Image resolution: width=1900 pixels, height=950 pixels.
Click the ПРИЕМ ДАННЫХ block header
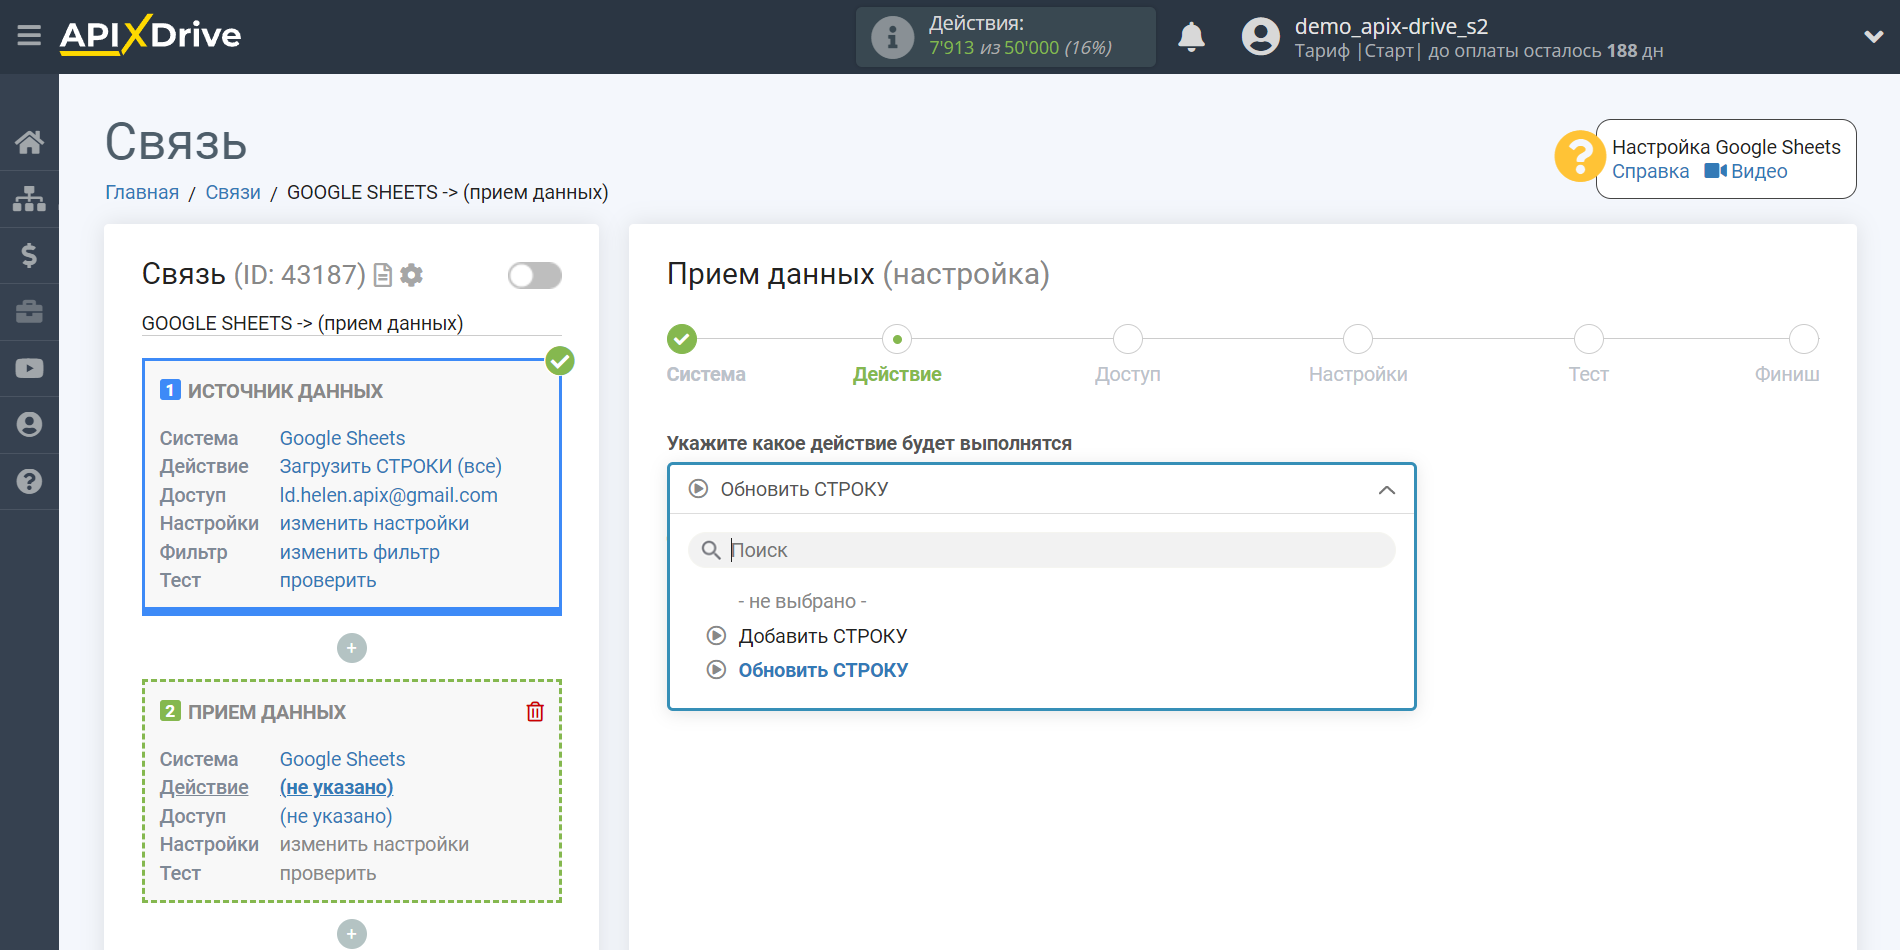click(x=266, y=712)
